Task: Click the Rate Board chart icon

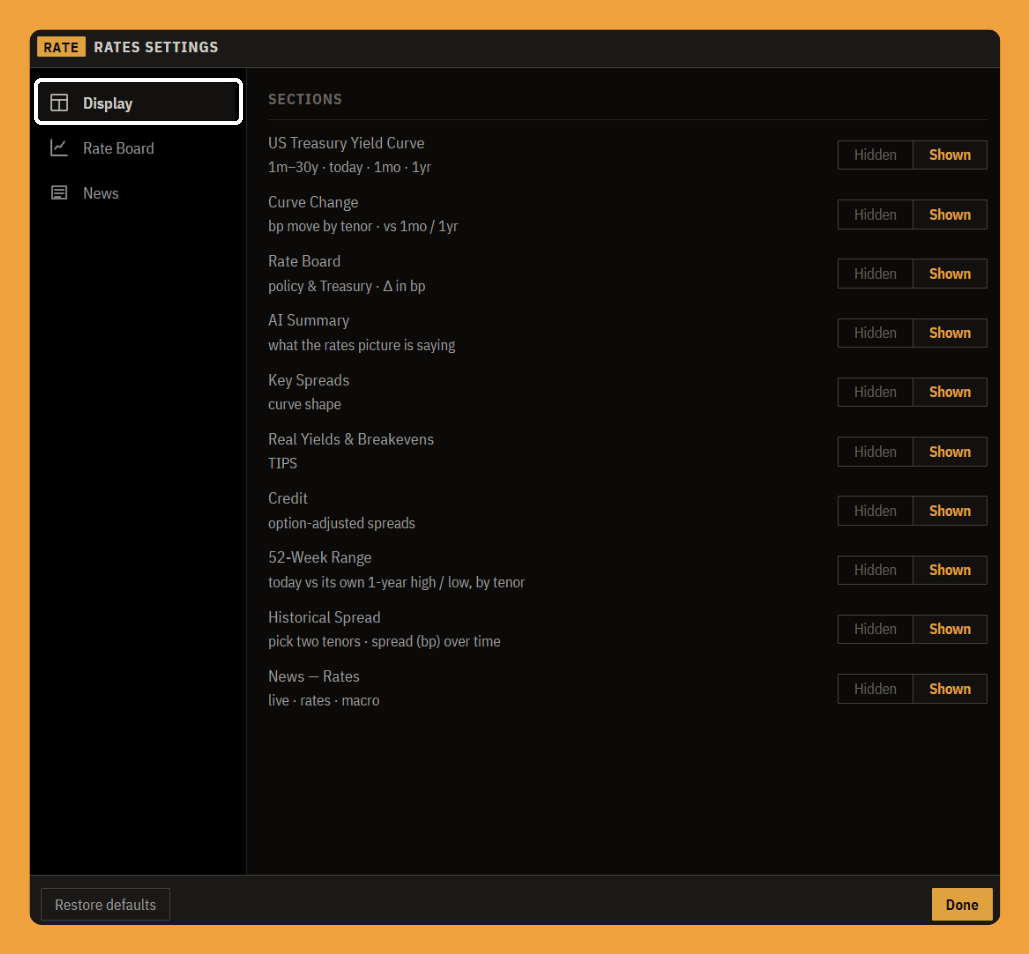Action: tap(59, 148)
